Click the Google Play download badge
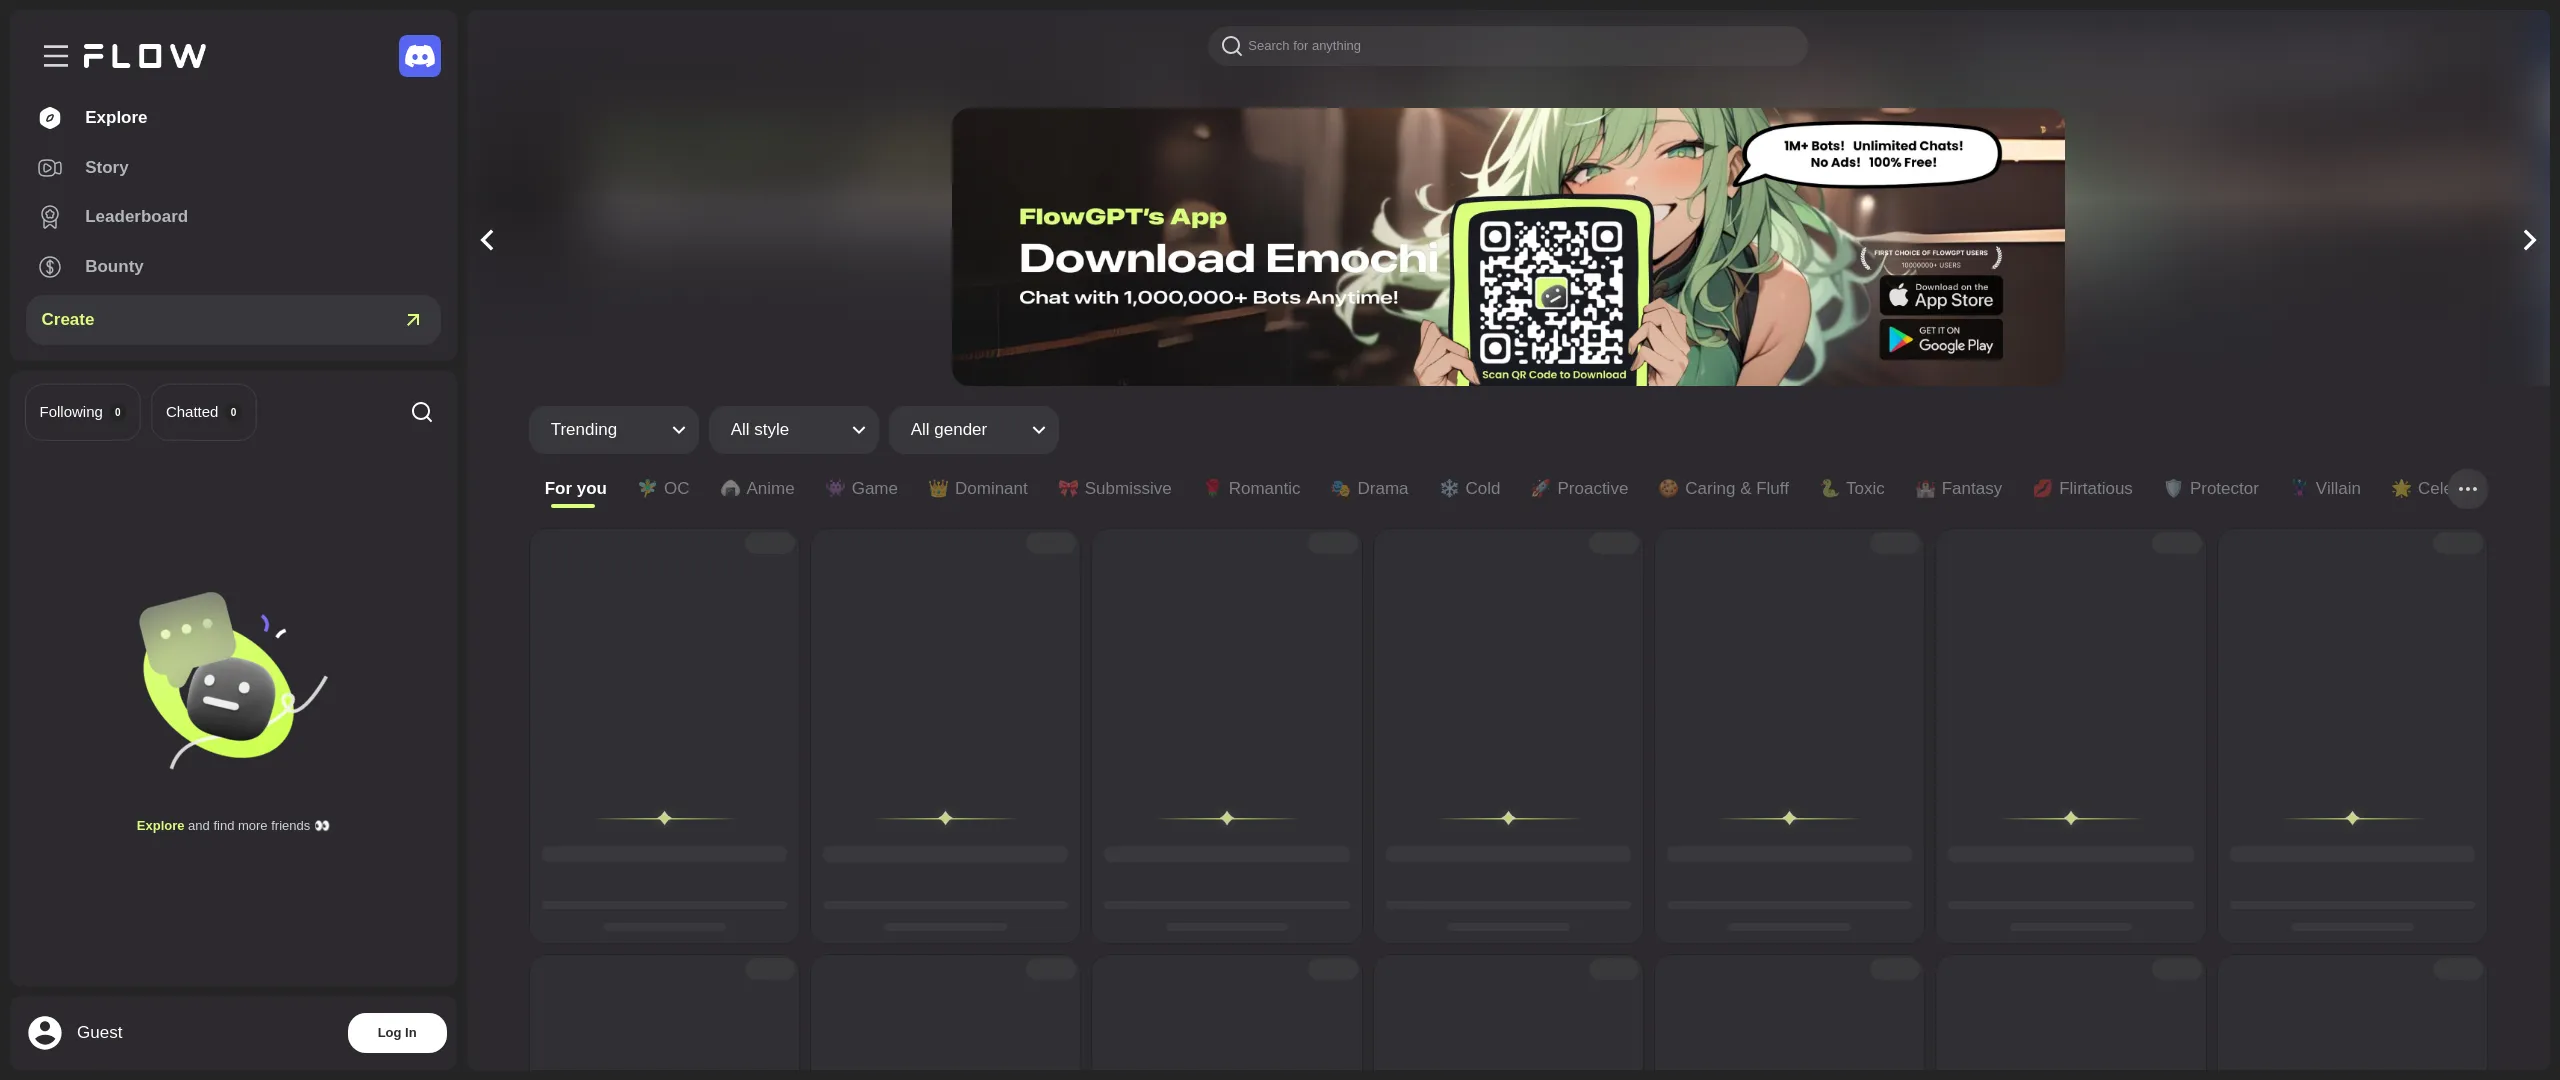The image size is (2560, 1080). click(x=1941, y=340)
